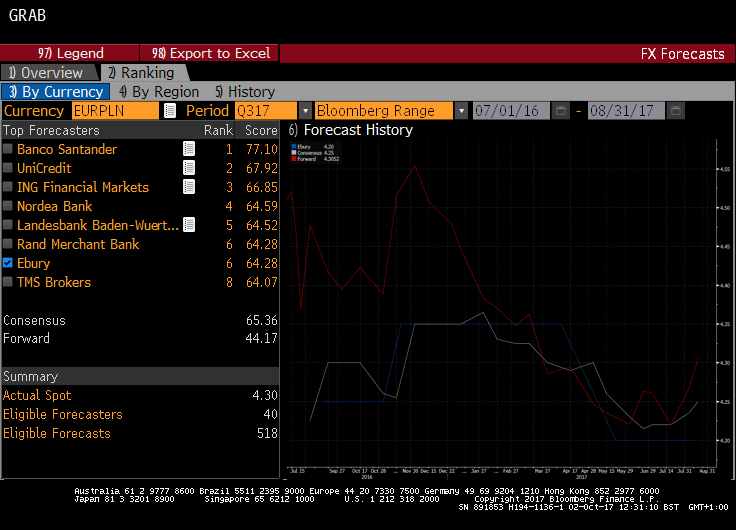
Task: Click the start date field 07/01/16
Action: coord(511,111)
